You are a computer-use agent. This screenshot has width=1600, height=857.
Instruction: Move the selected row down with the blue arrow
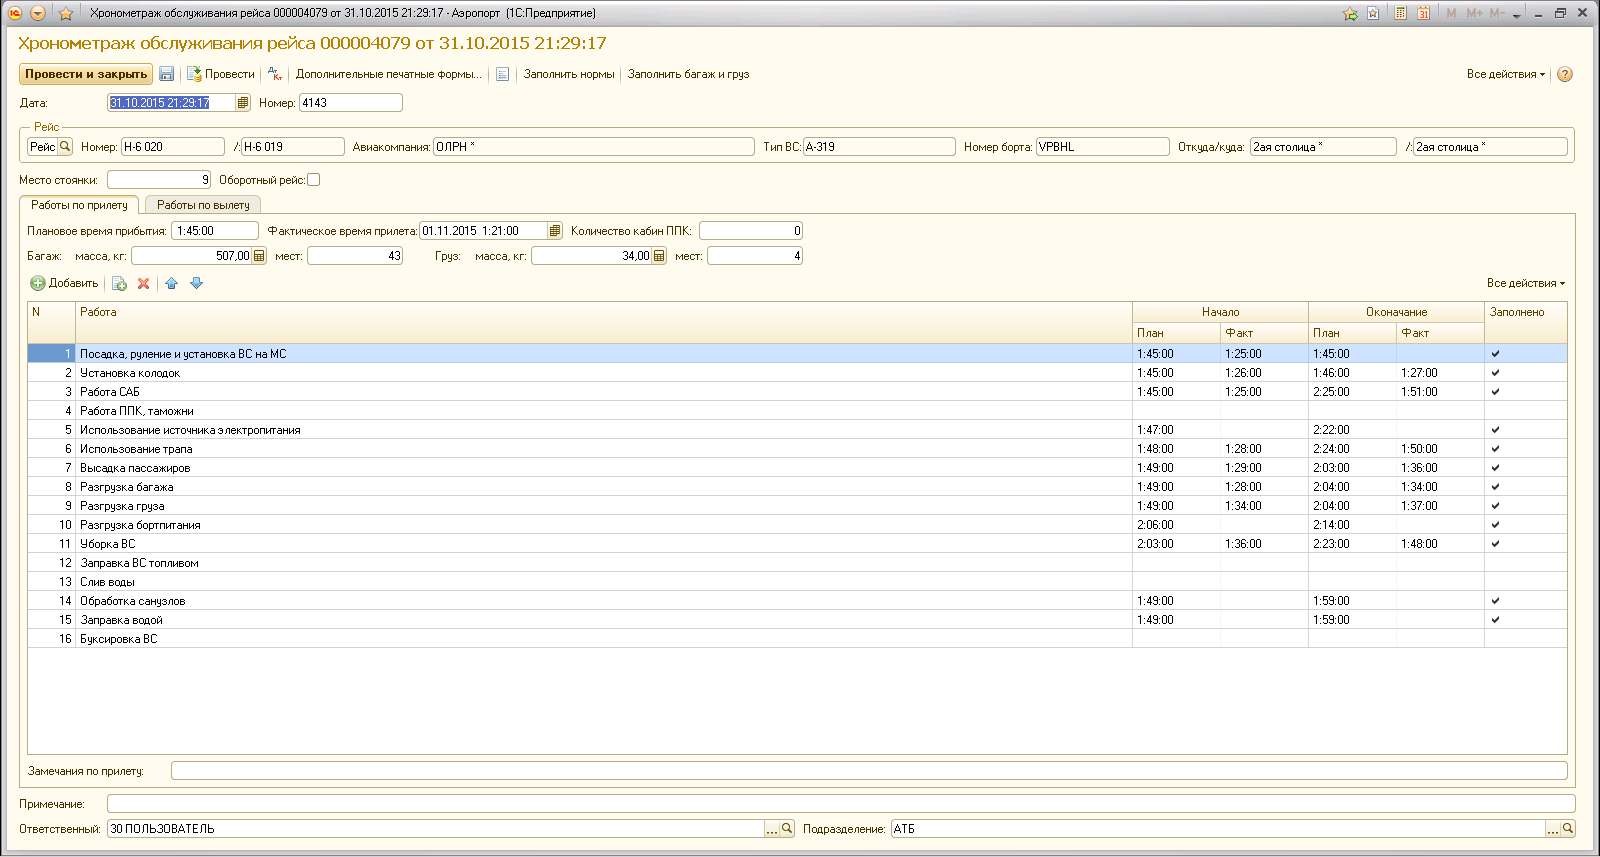coord(197,284)
